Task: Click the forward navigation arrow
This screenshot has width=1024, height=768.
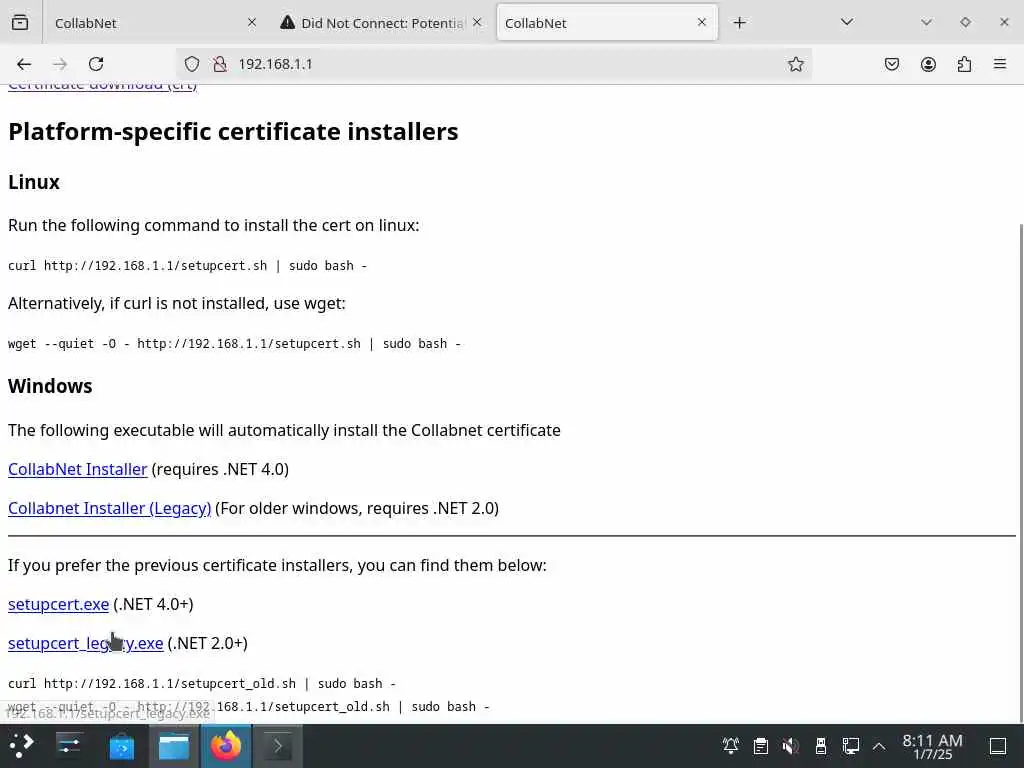Action: pos(60,64)
